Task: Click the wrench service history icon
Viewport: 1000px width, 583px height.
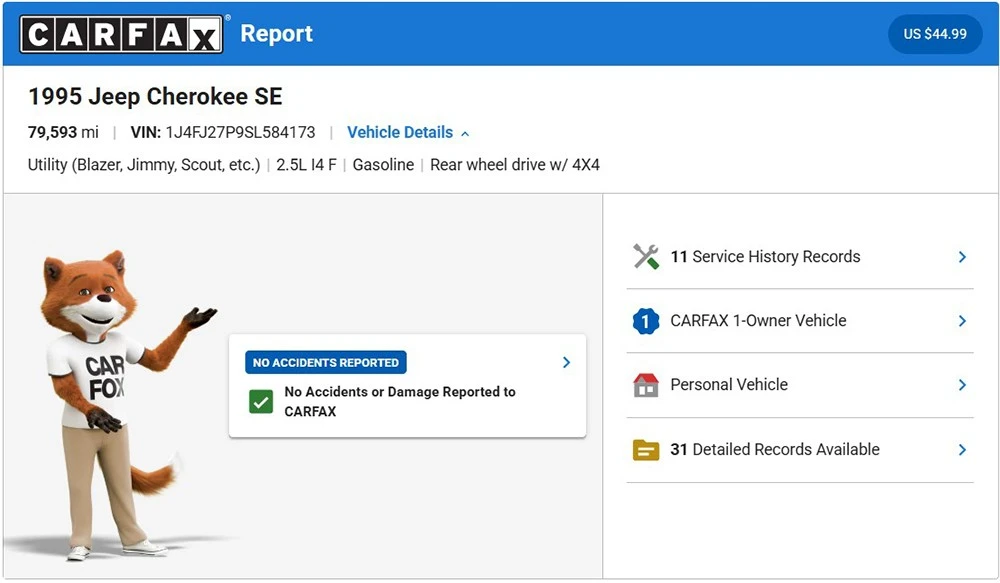Action: [x=645, y=256]
